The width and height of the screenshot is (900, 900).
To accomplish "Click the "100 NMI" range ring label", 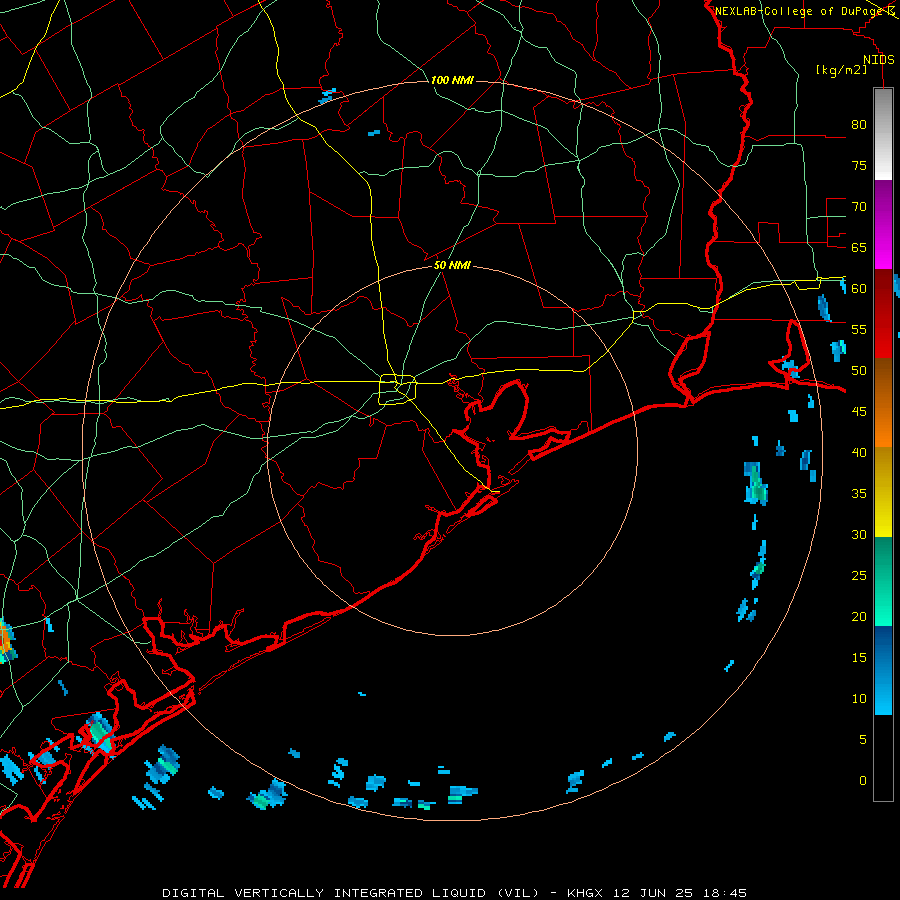I will tap(452, 80).
